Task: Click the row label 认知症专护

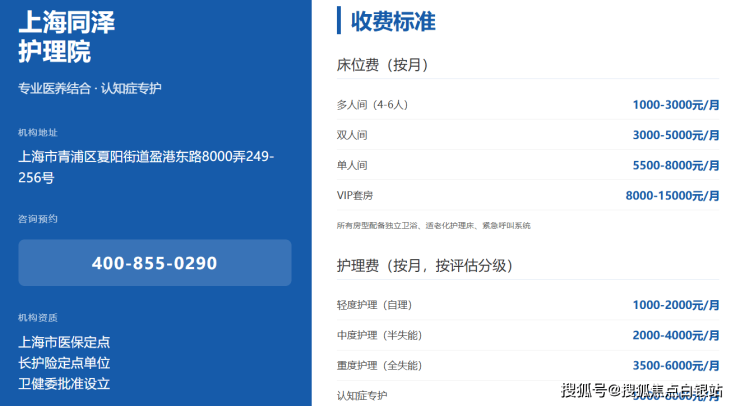Action: [x=362, y=396]
